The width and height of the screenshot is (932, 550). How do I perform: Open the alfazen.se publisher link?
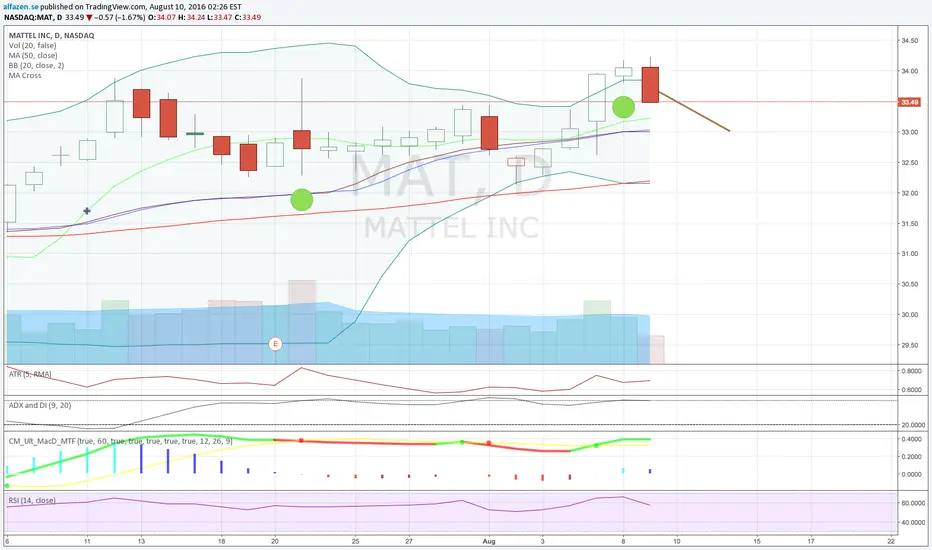20,7
